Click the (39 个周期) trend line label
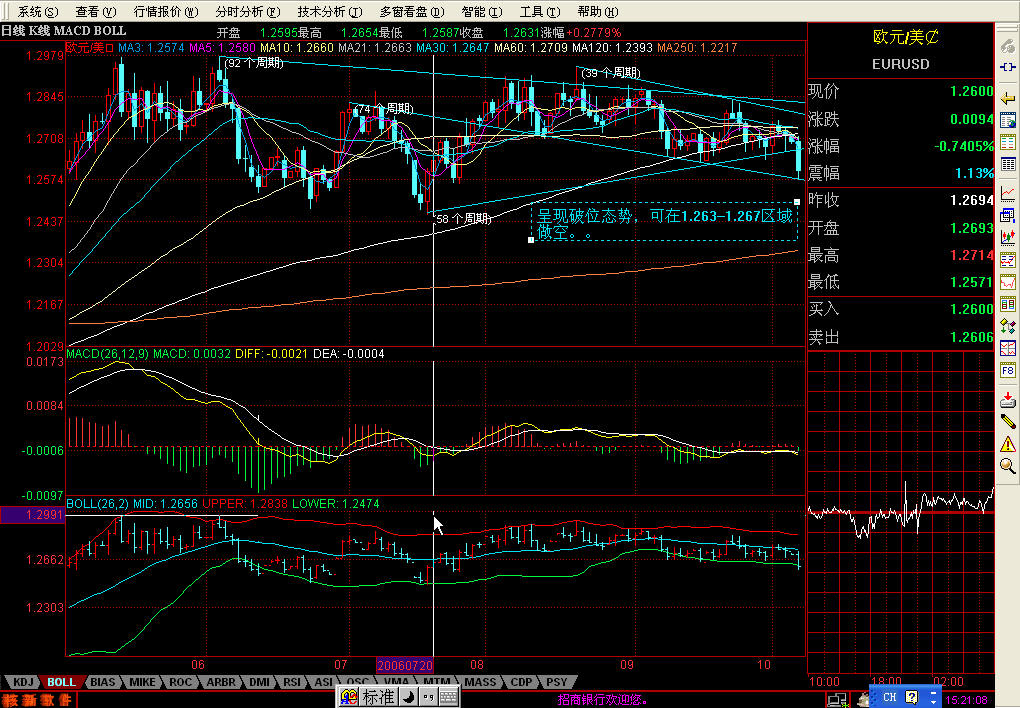 pyautogui.click(x=611, y=73)
